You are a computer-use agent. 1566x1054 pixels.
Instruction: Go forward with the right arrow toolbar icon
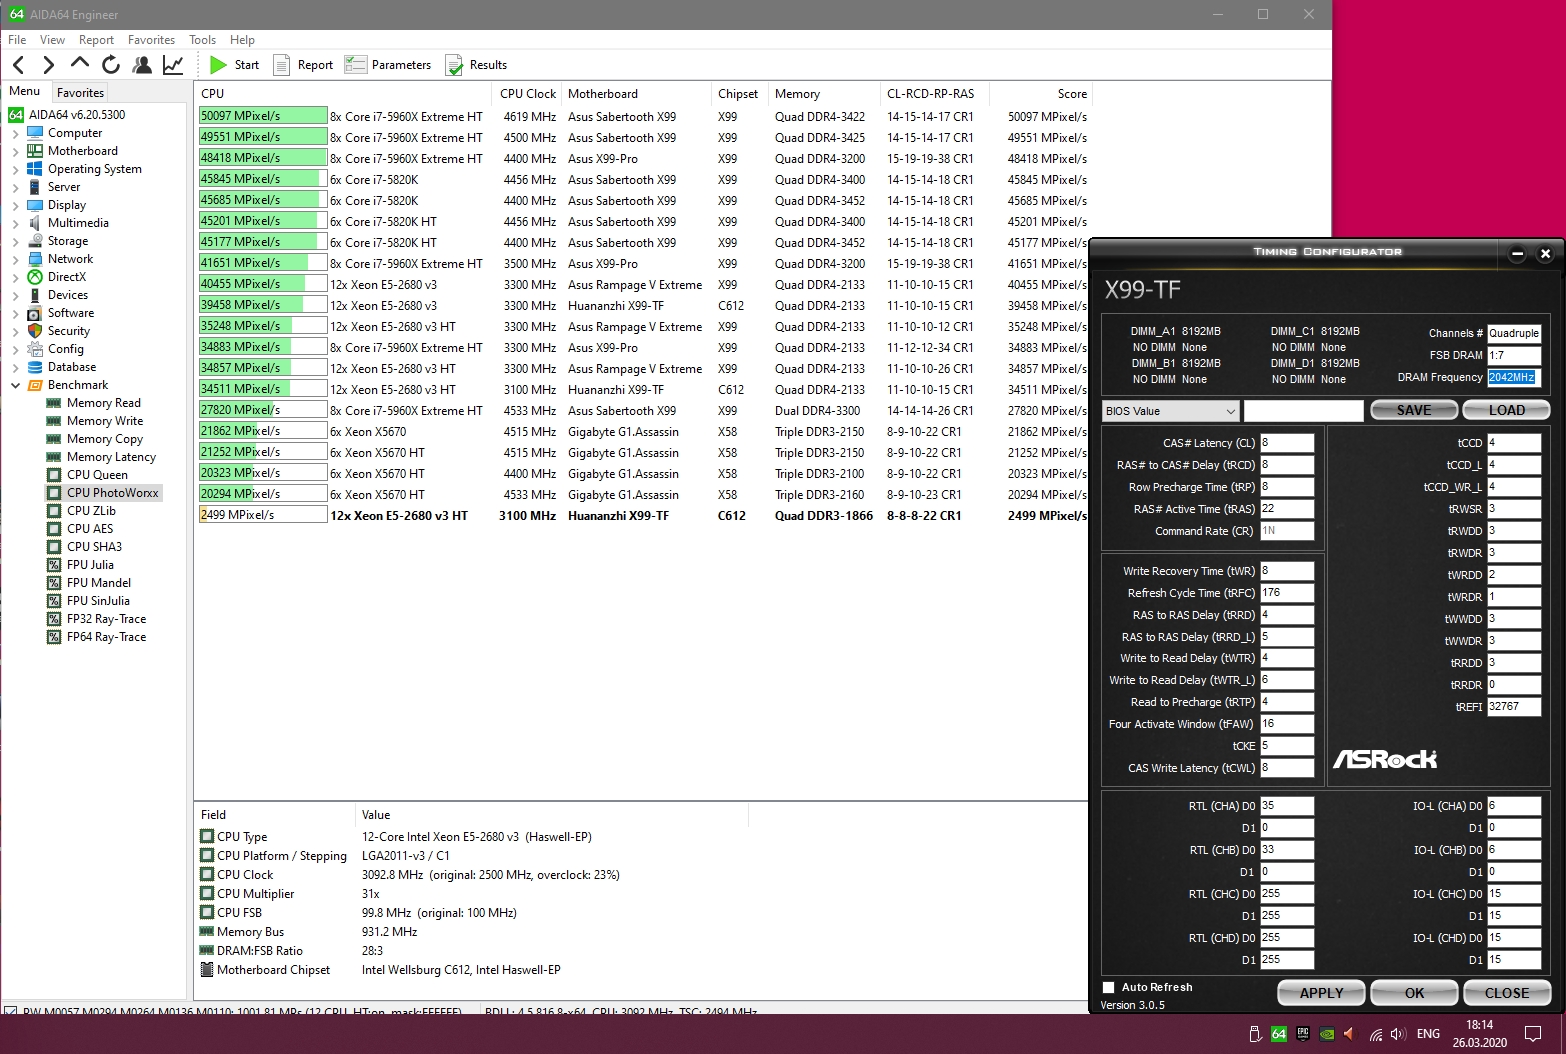pyautogui.click(x=48, y=65)
